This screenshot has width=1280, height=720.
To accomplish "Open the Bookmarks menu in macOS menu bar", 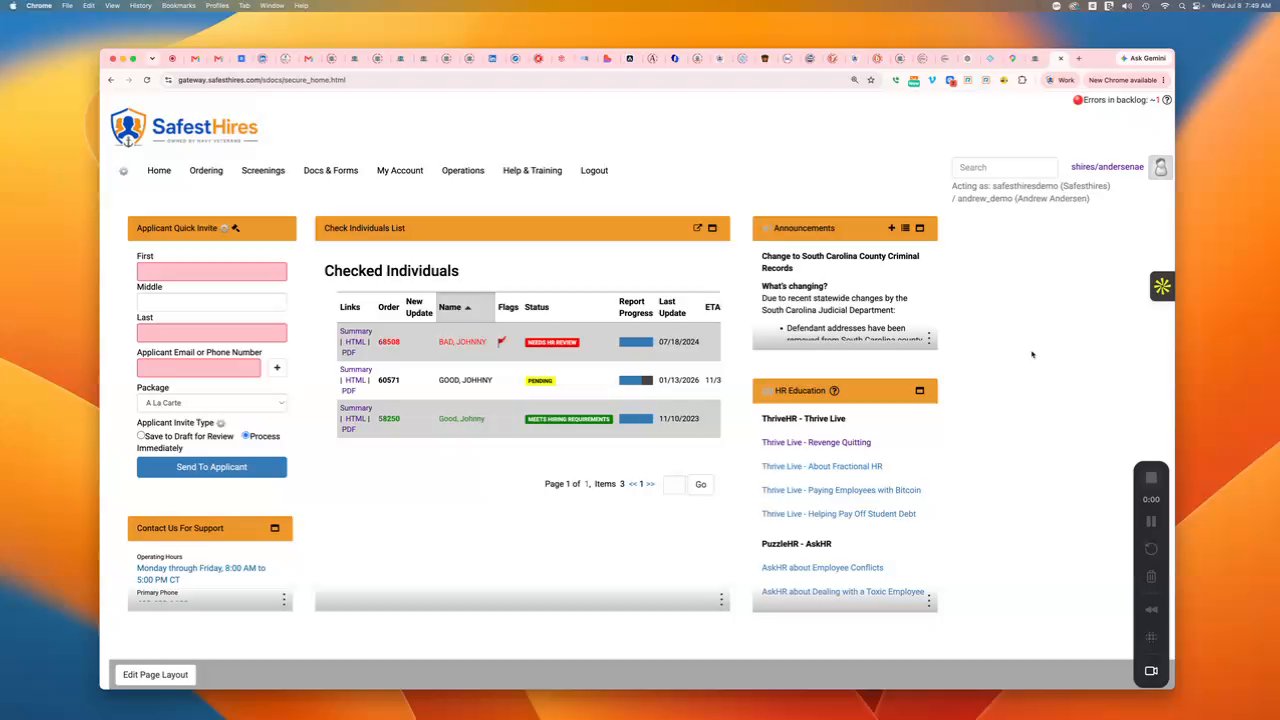I will pos(178,6).
